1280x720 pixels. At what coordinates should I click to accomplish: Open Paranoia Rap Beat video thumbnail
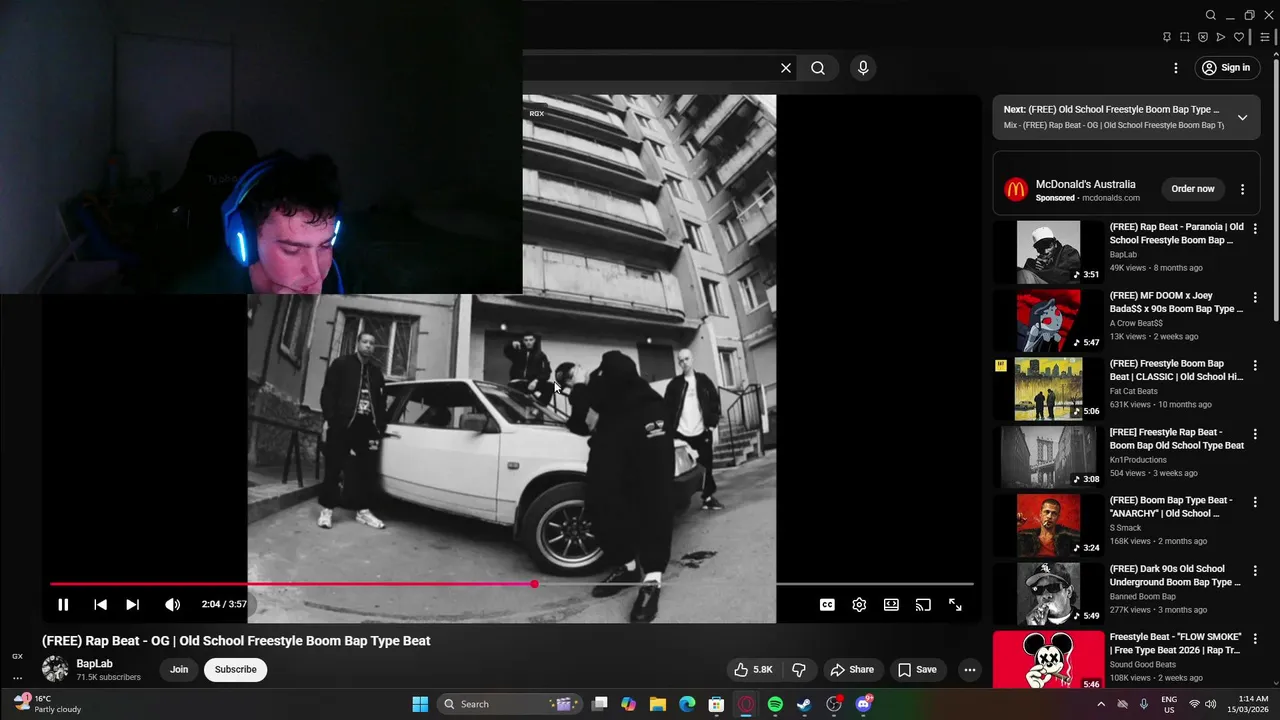point(1049,252)
